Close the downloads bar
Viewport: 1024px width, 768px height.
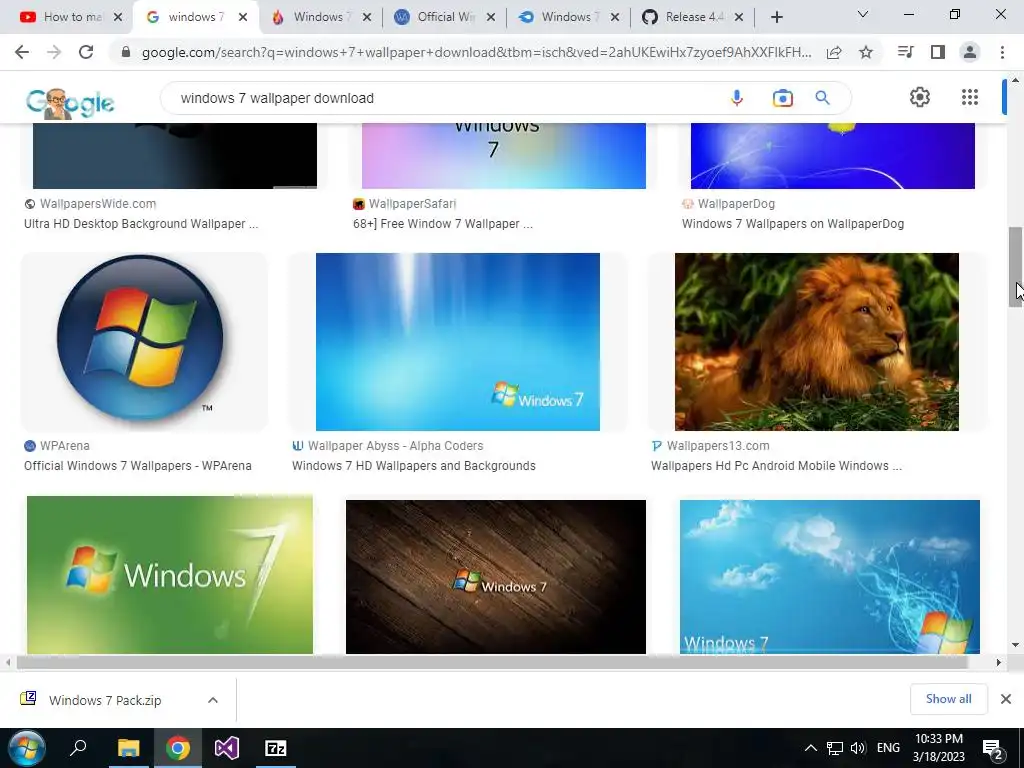(x=1006, y=699)
